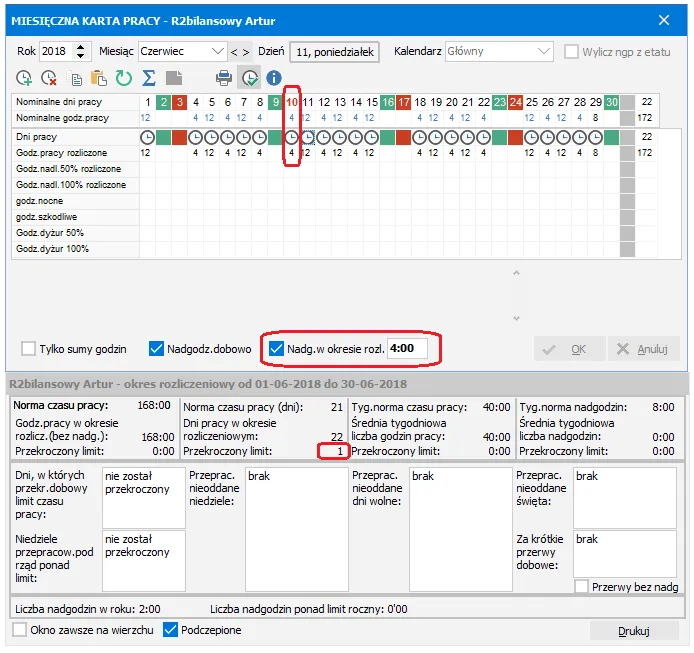
Task: Click the add work time clock icon
Action: (x=25, y=78)
